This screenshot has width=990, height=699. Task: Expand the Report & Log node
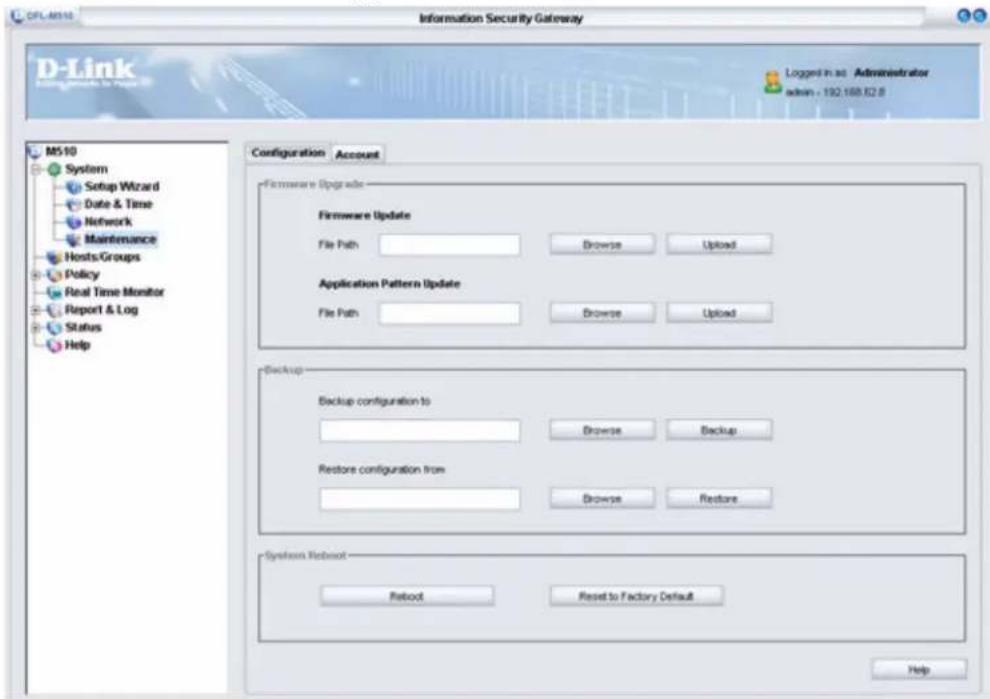coord(36,310)
